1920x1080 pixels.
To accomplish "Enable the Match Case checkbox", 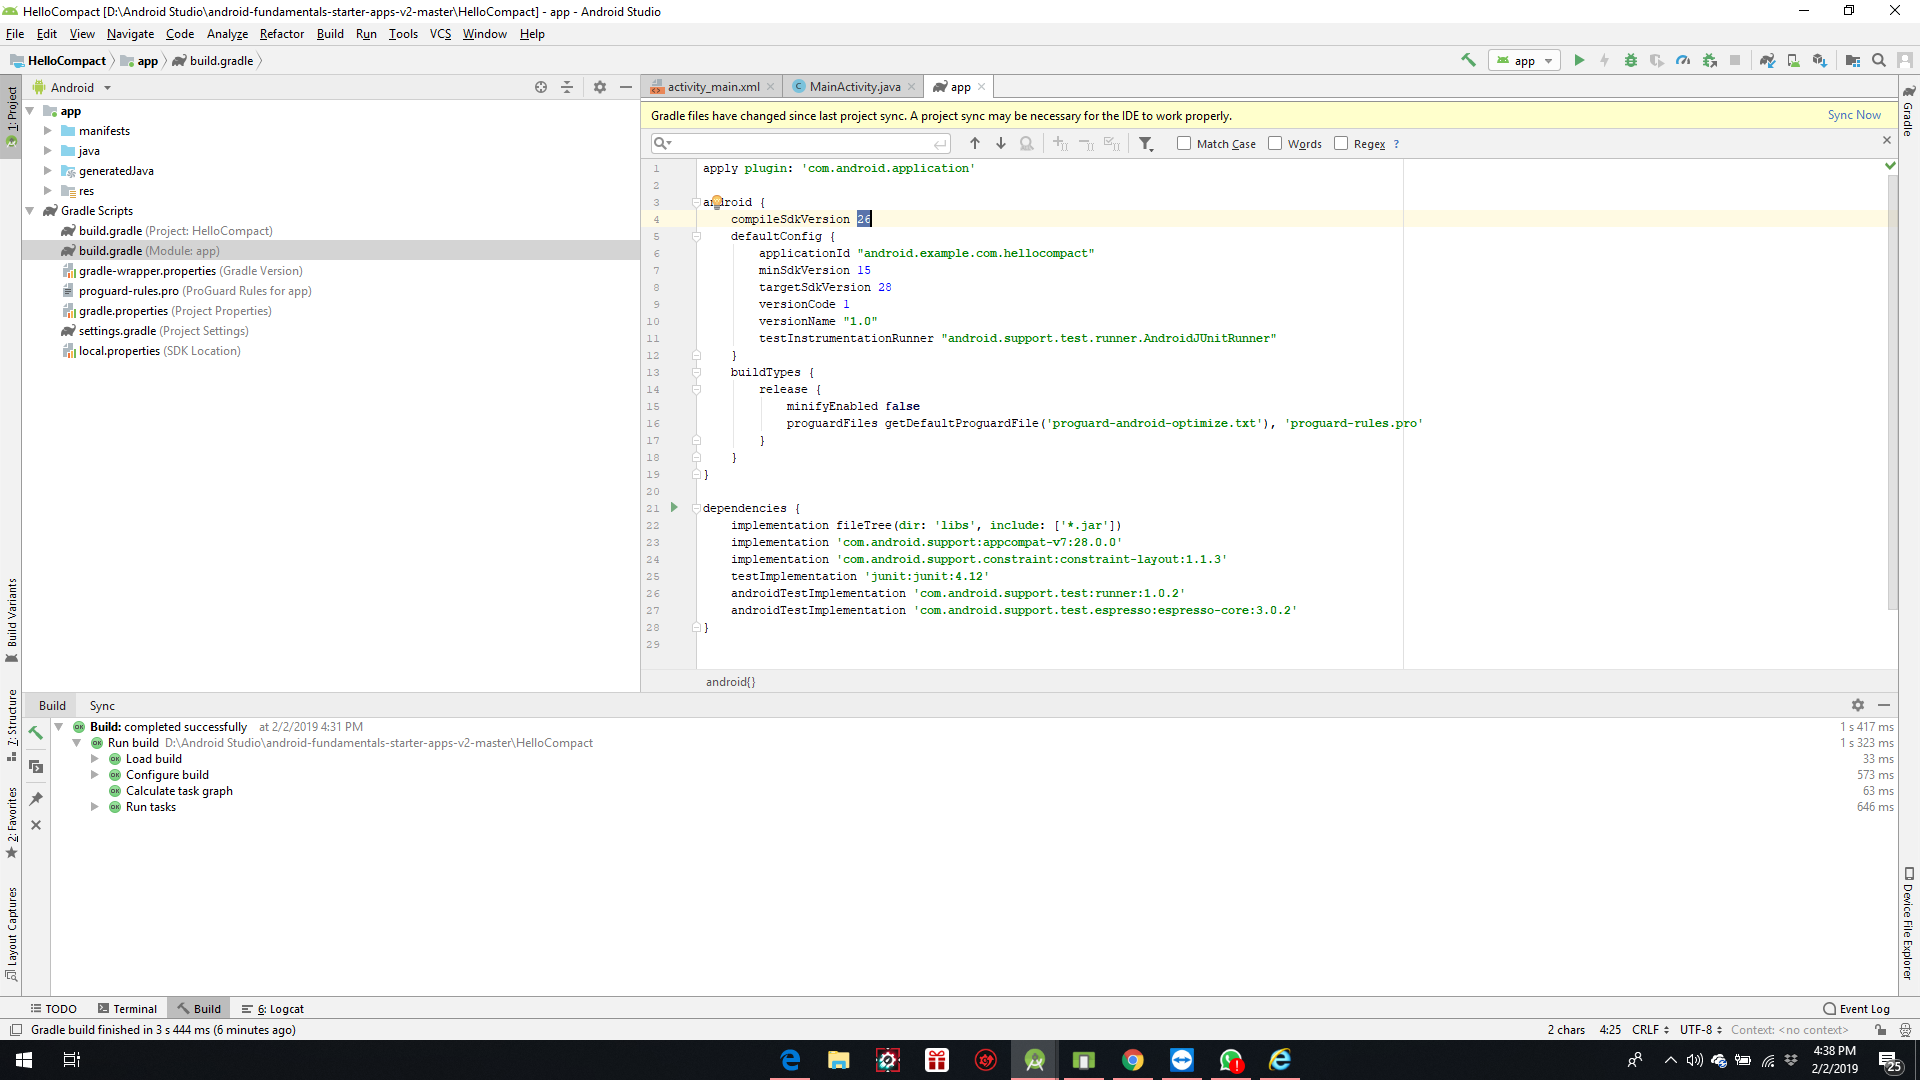I will [x=1184, y=143].
